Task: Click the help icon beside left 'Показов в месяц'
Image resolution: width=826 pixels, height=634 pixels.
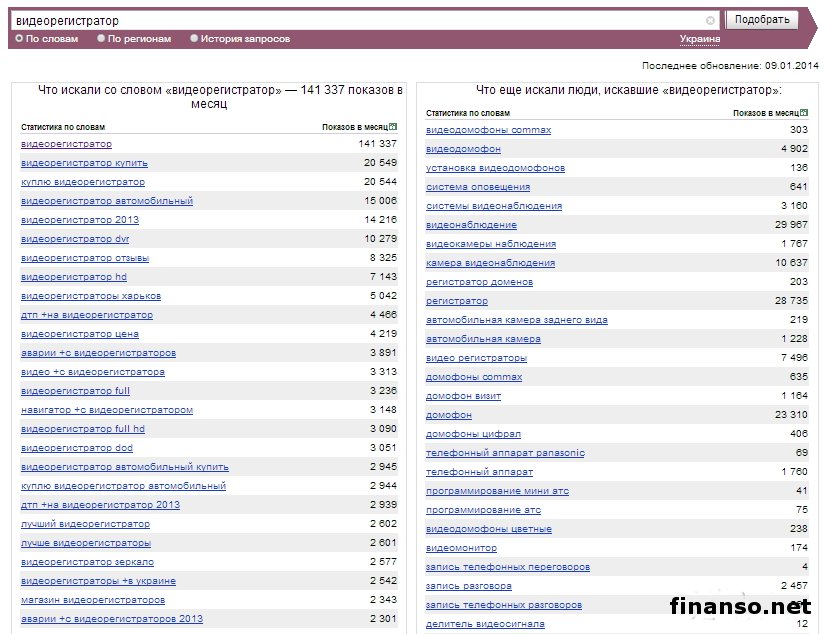Action: pos(393,127)
